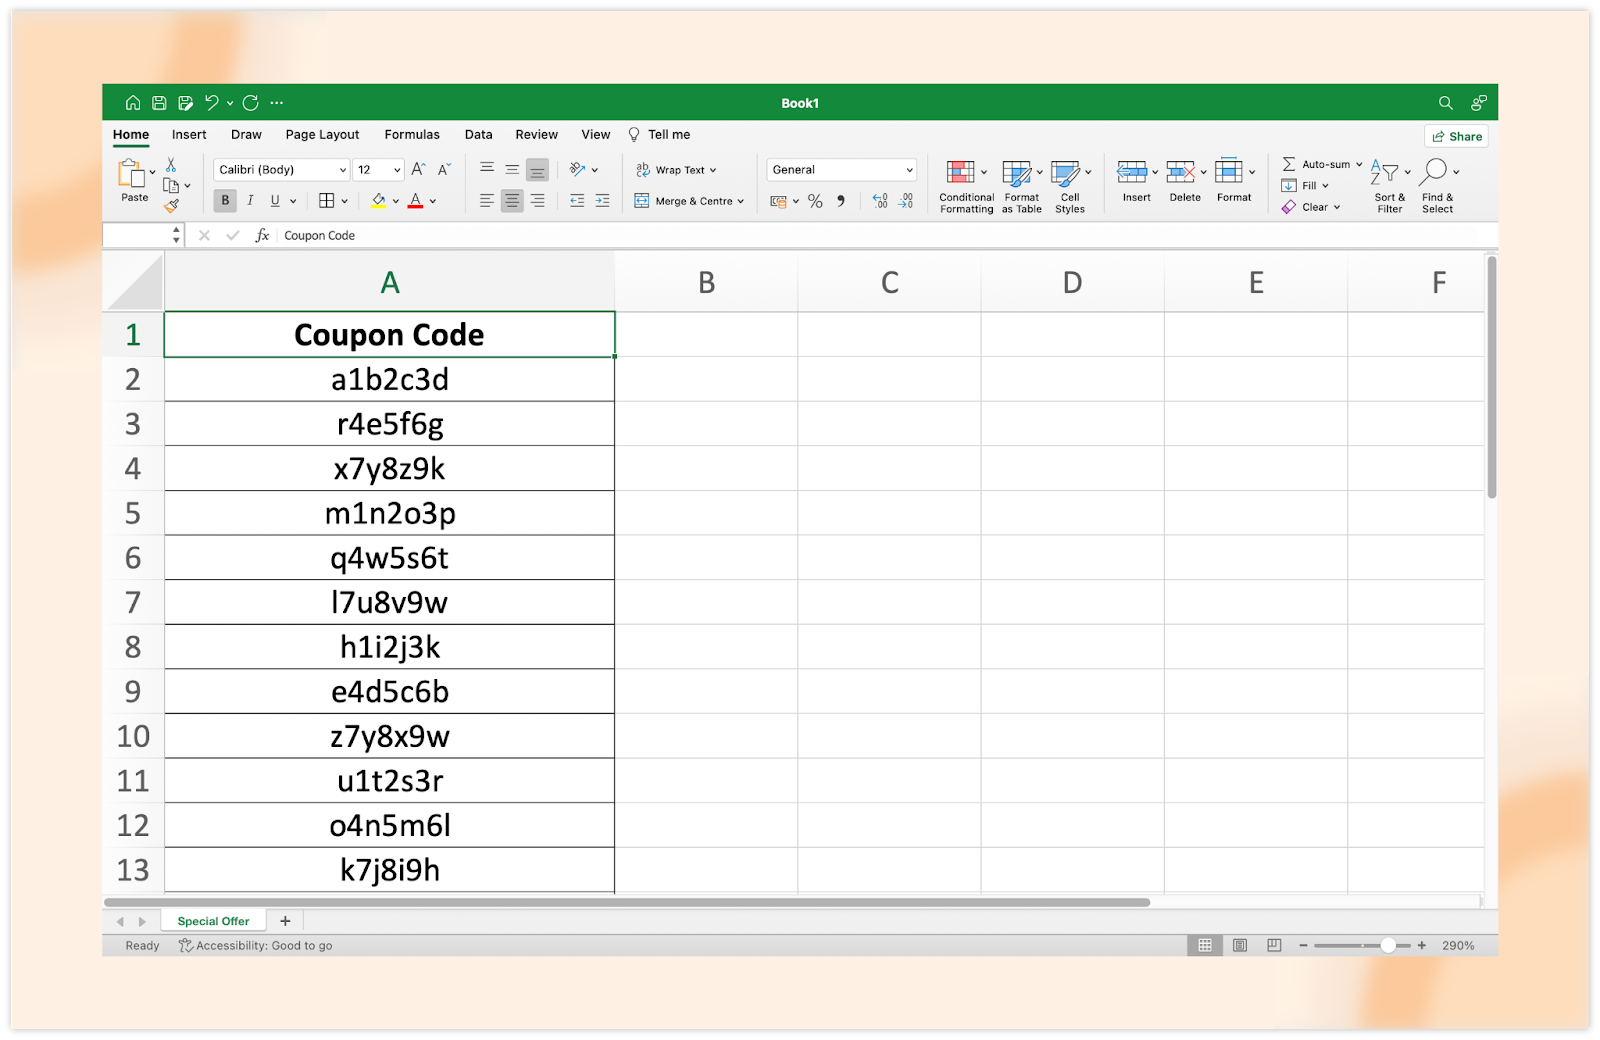Click the Paste button

point(134,181)
